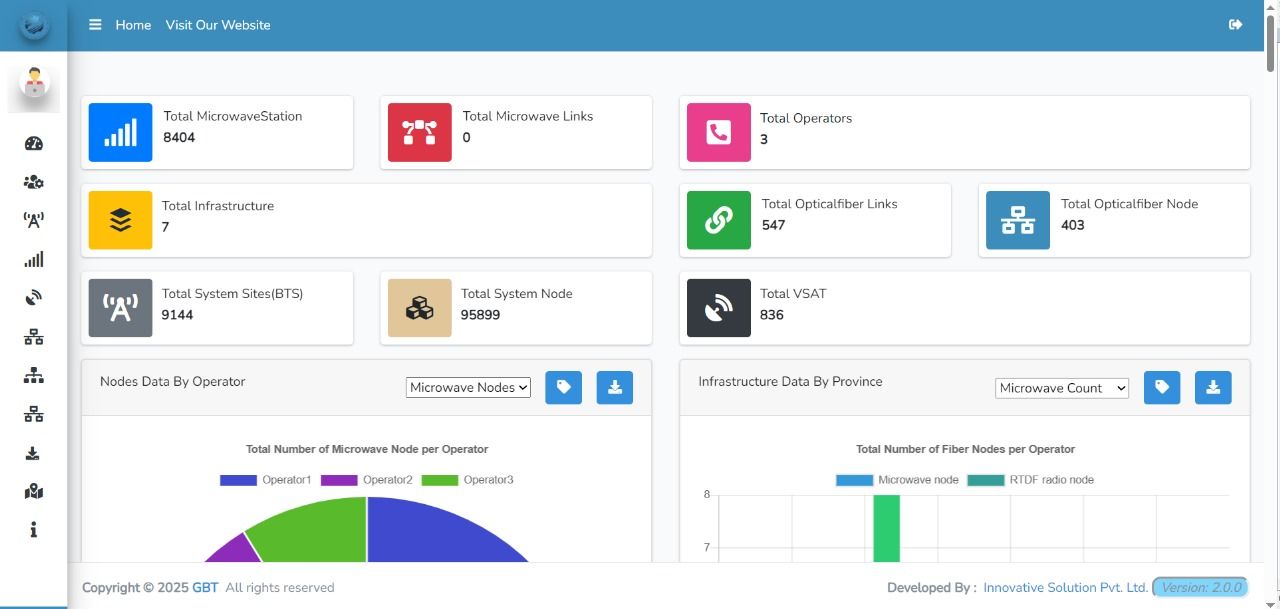1280x609 pixels.
Task: Toggle the RTDF radio node legend item
Action: (x=1030, y=480)
